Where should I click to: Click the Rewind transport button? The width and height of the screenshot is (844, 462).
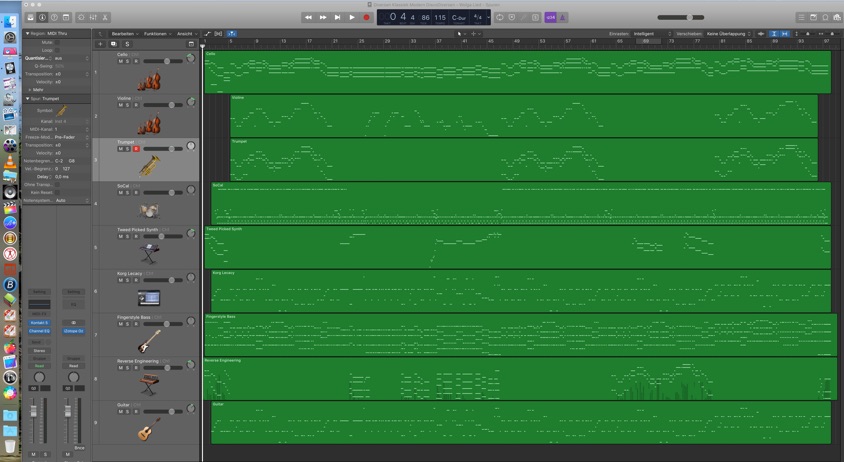coord(308,17)
